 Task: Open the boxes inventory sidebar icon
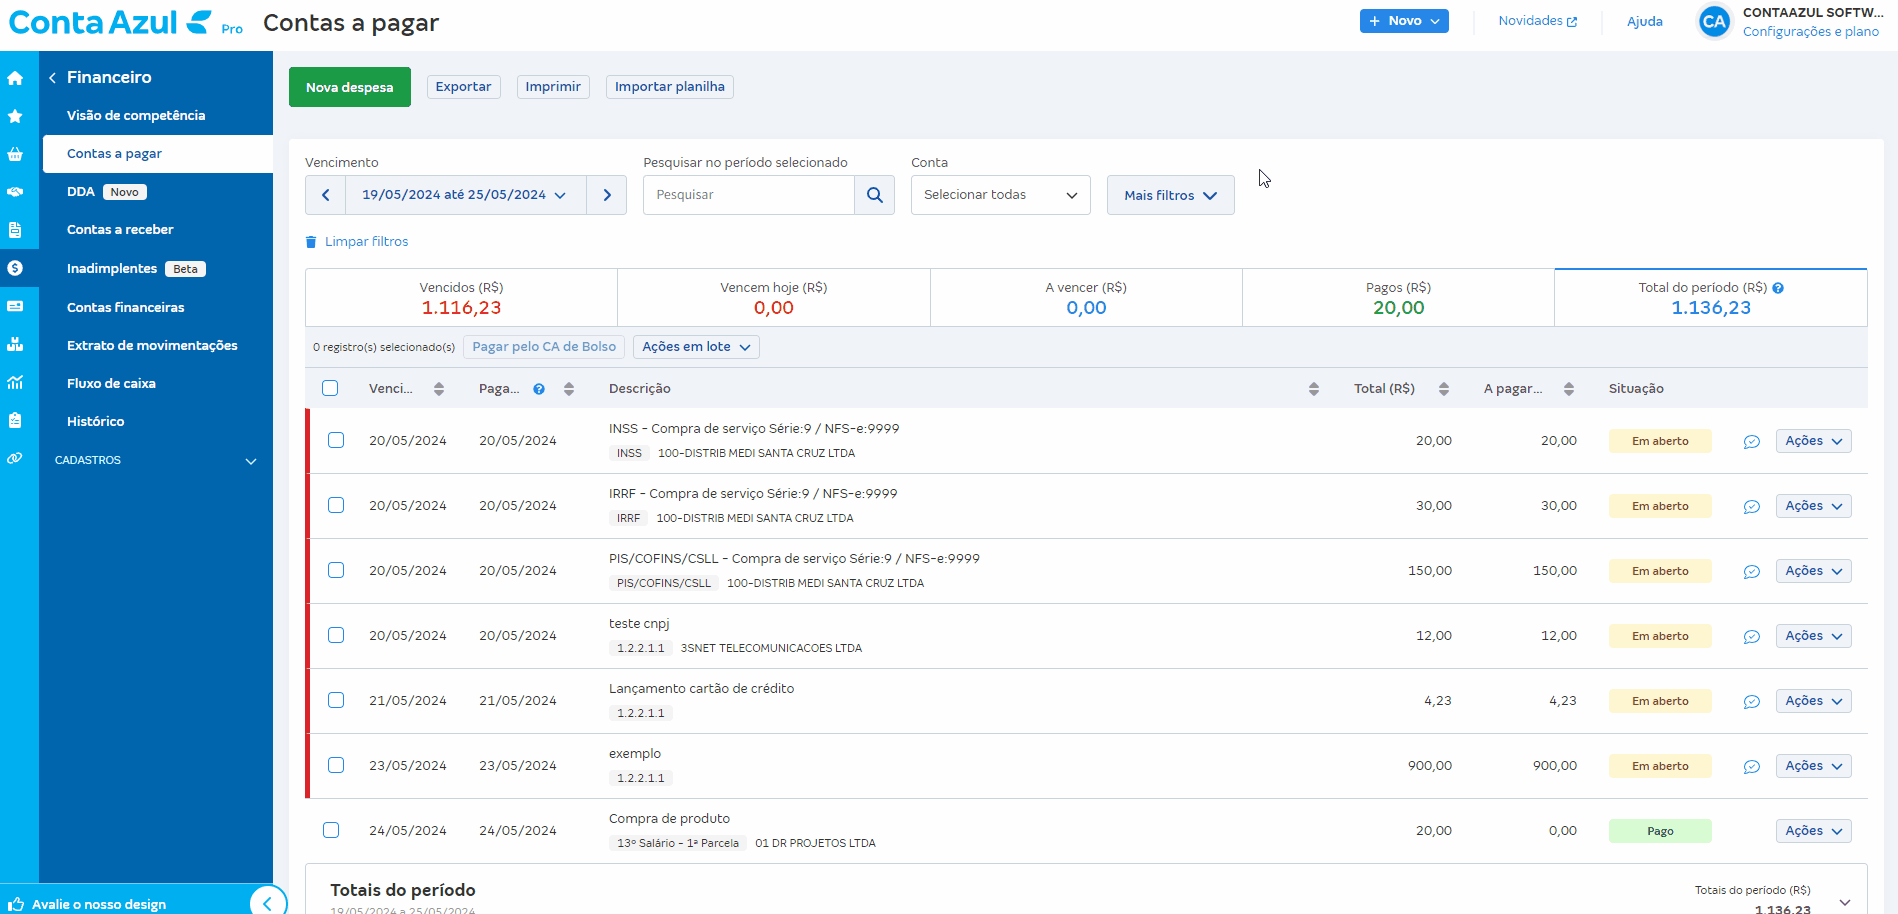point(15,344)
